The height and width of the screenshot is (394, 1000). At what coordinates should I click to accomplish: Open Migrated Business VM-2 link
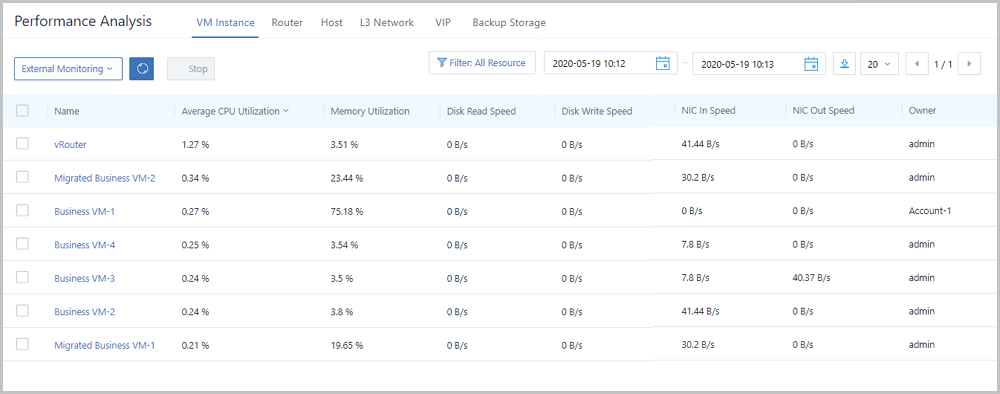click(x=105, y=178)
